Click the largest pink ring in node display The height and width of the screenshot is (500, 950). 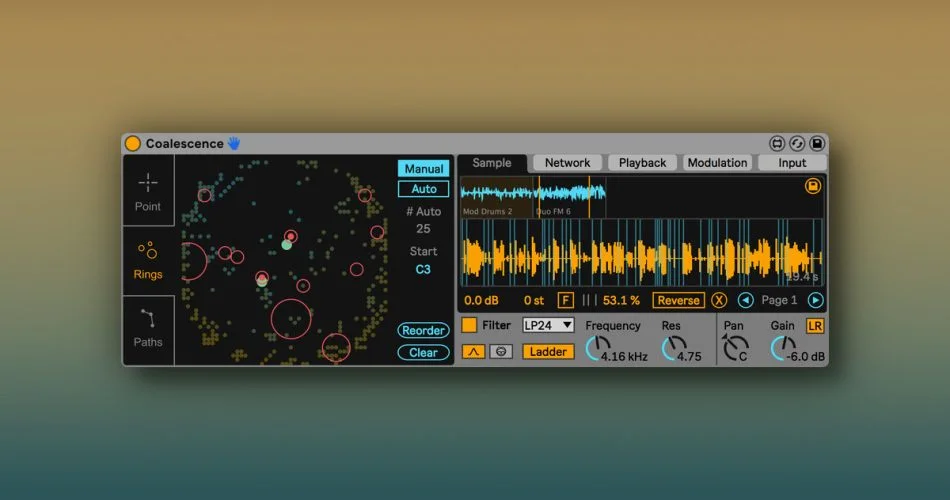(x=291, y=319)
